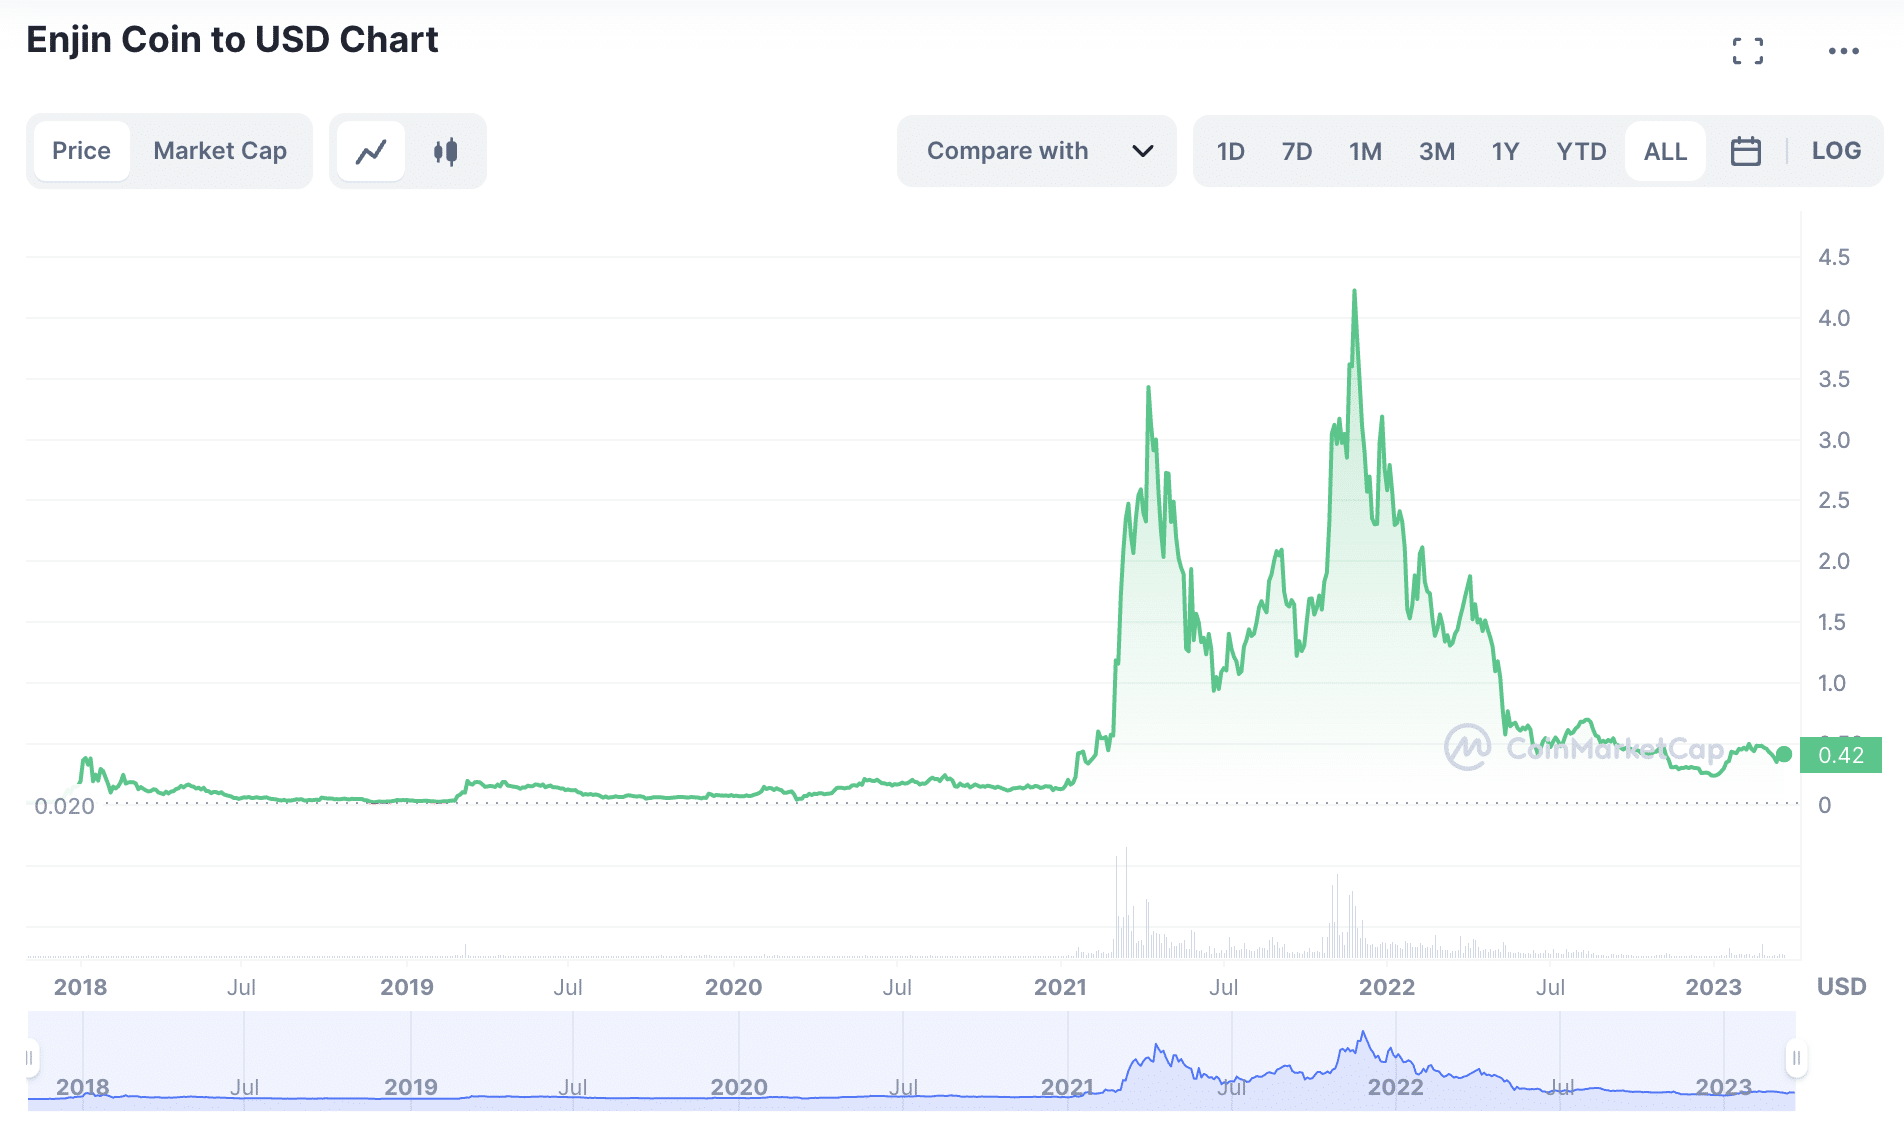The height and width of the screenshot is (1132, 1904).
Task: Click the 2020 x-axis label
Action: pos(733,987)
